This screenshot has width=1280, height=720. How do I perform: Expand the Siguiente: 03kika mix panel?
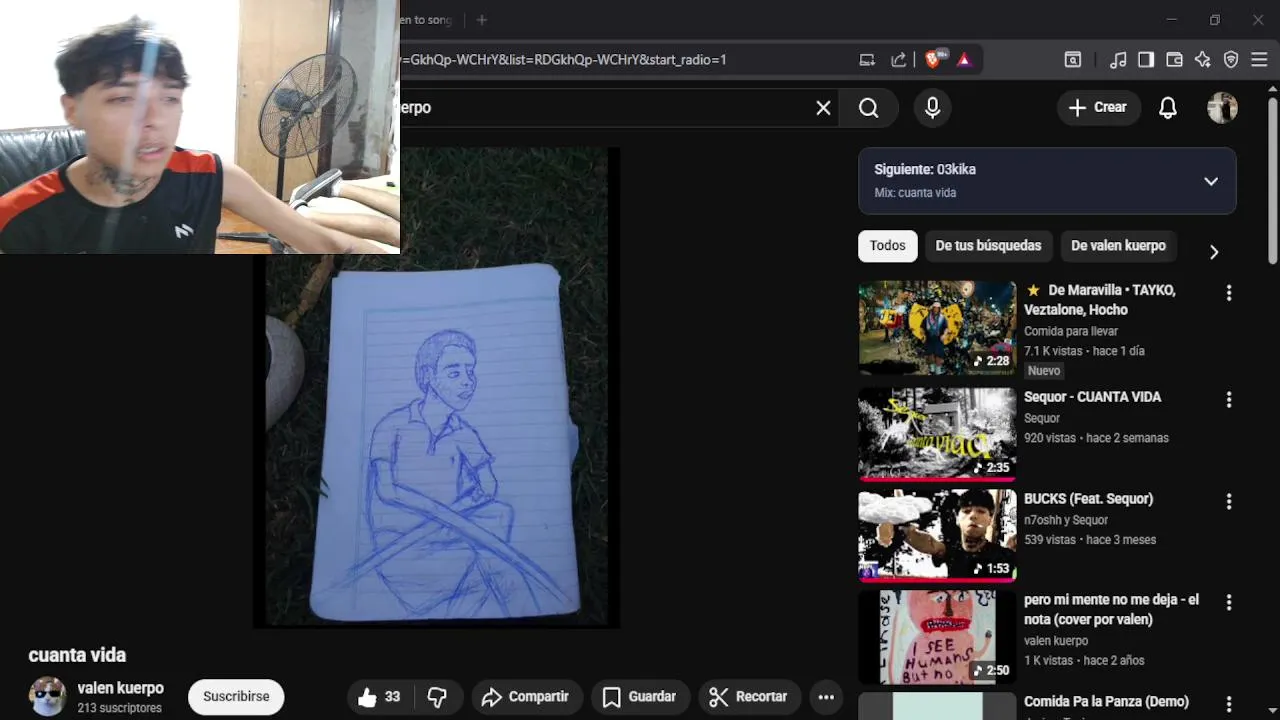pos(1047,181)
